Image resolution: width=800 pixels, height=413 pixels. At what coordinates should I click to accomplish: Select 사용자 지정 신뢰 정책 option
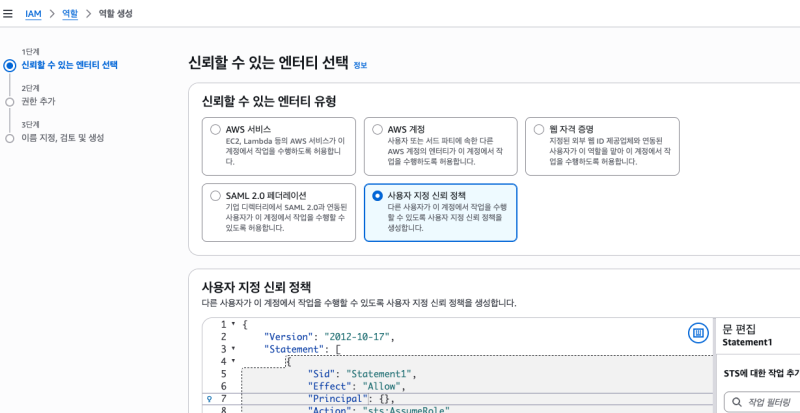pos(377,195)
